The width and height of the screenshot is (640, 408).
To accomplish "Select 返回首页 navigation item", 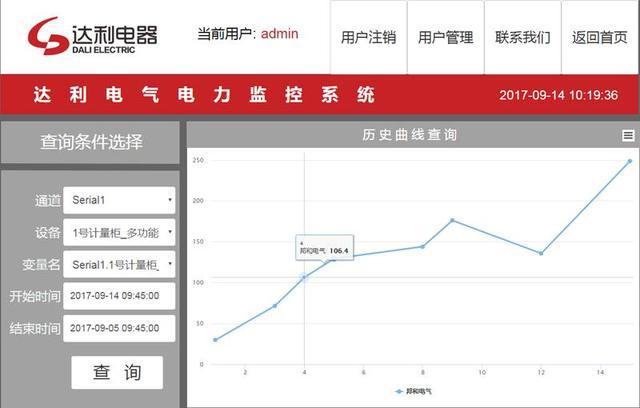I will pos(600,38).
